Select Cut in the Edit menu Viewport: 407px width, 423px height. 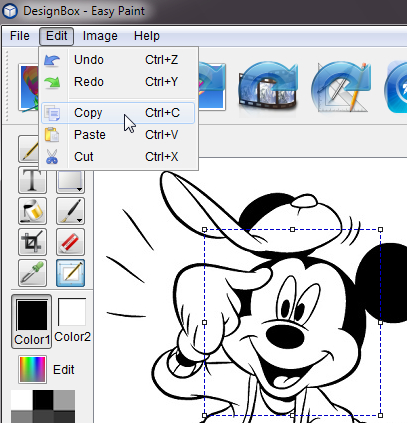point(118,157)
